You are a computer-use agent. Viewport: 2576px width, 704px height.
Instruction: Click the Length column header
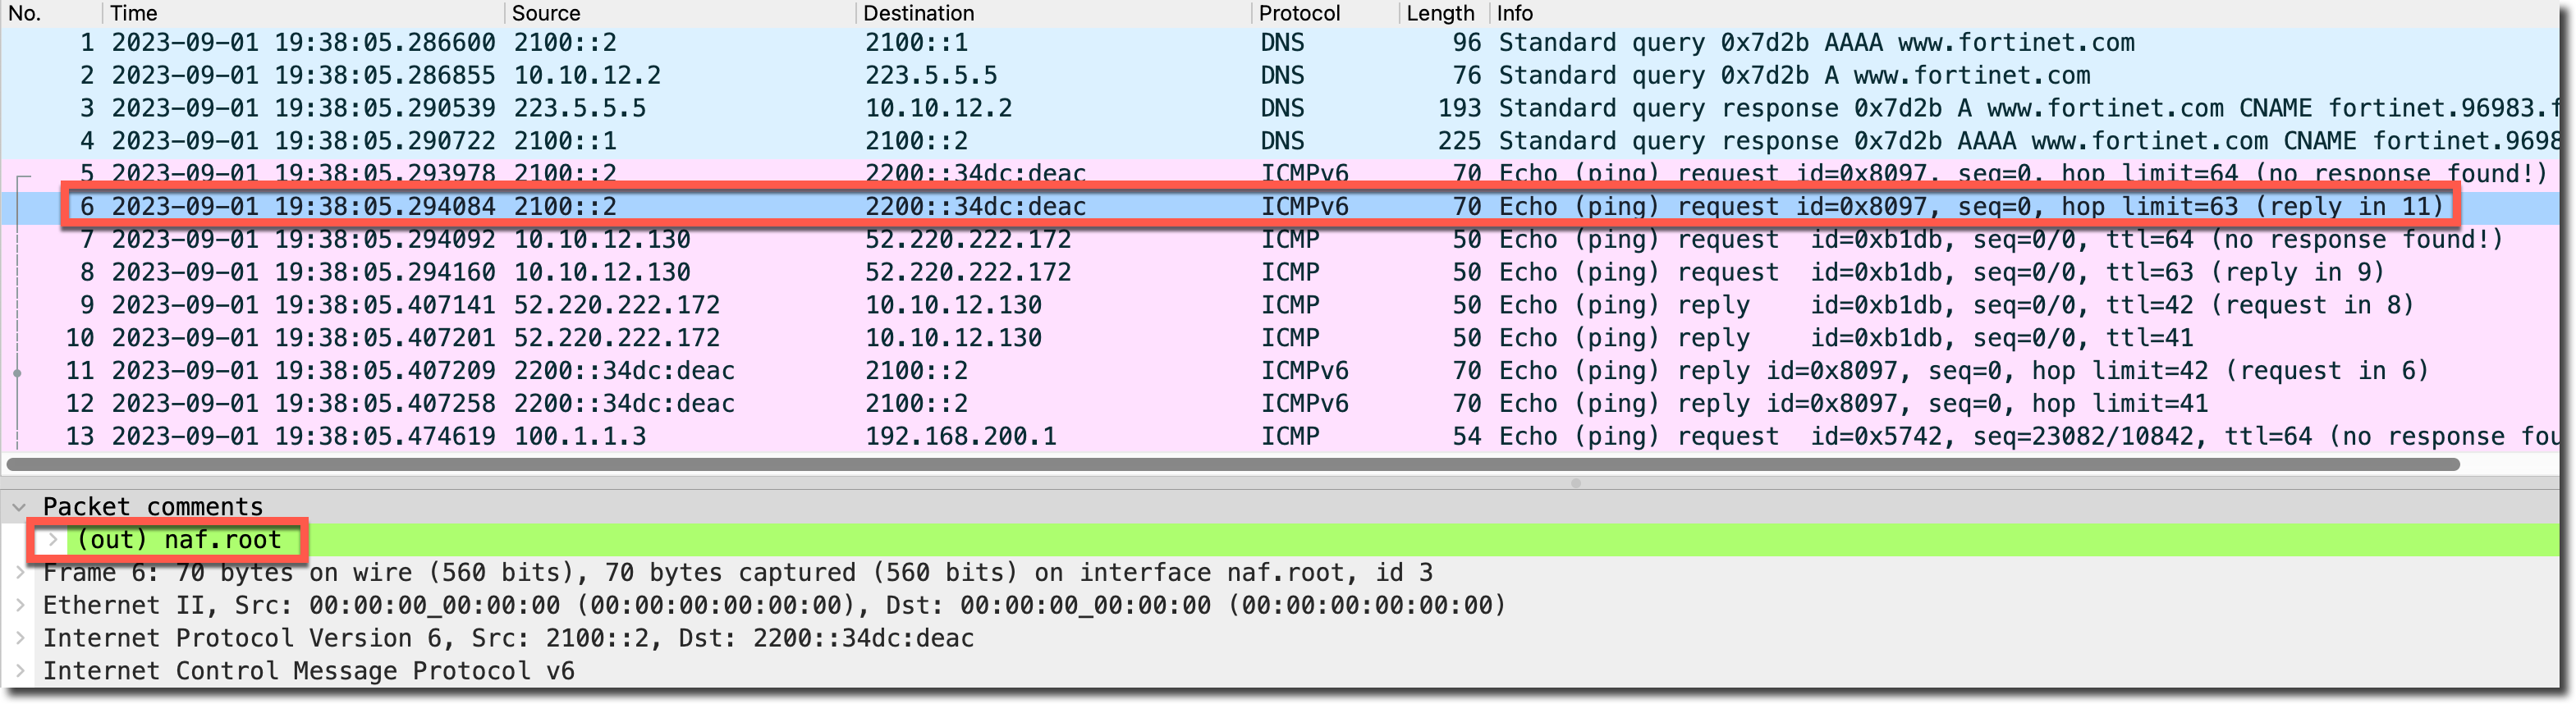[x=1439, y=13]
